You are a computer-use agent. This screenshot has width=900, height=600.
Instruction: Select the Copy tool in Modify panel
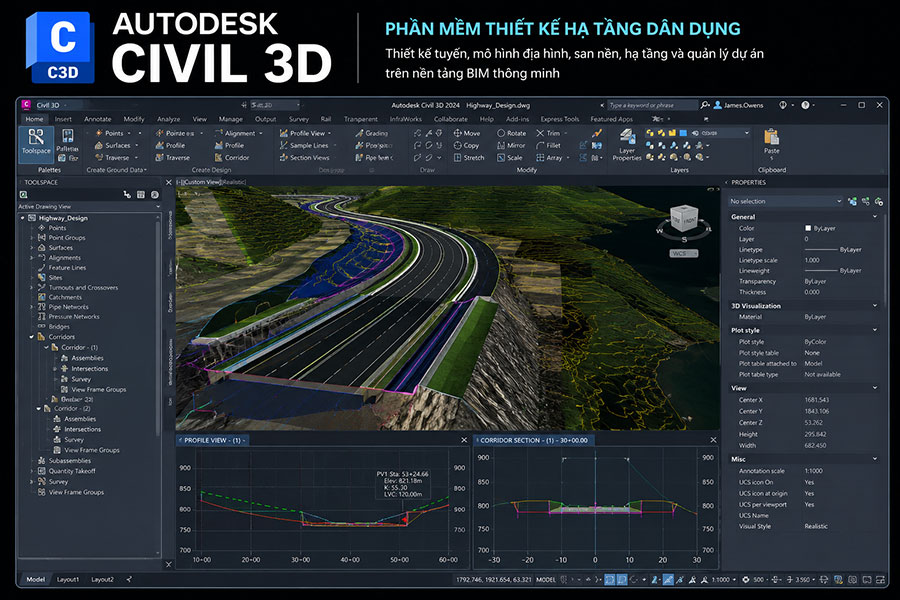coord(466,146)
